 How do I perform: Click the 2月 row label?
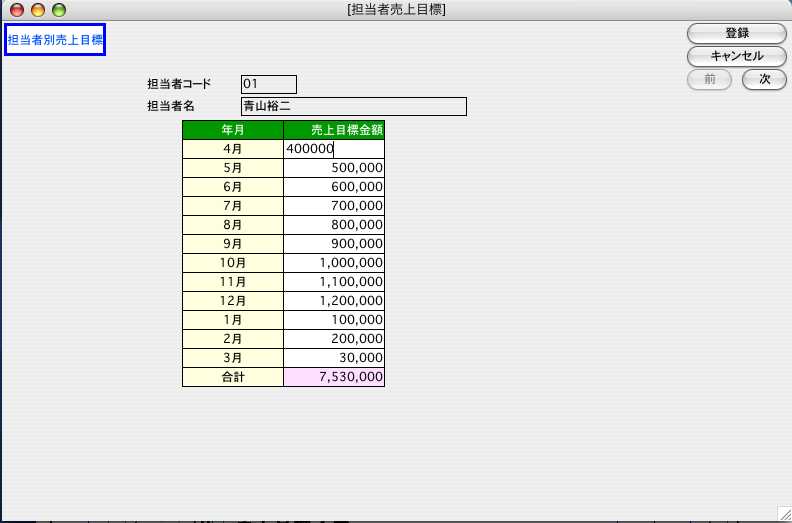click(x=233, y=339)
